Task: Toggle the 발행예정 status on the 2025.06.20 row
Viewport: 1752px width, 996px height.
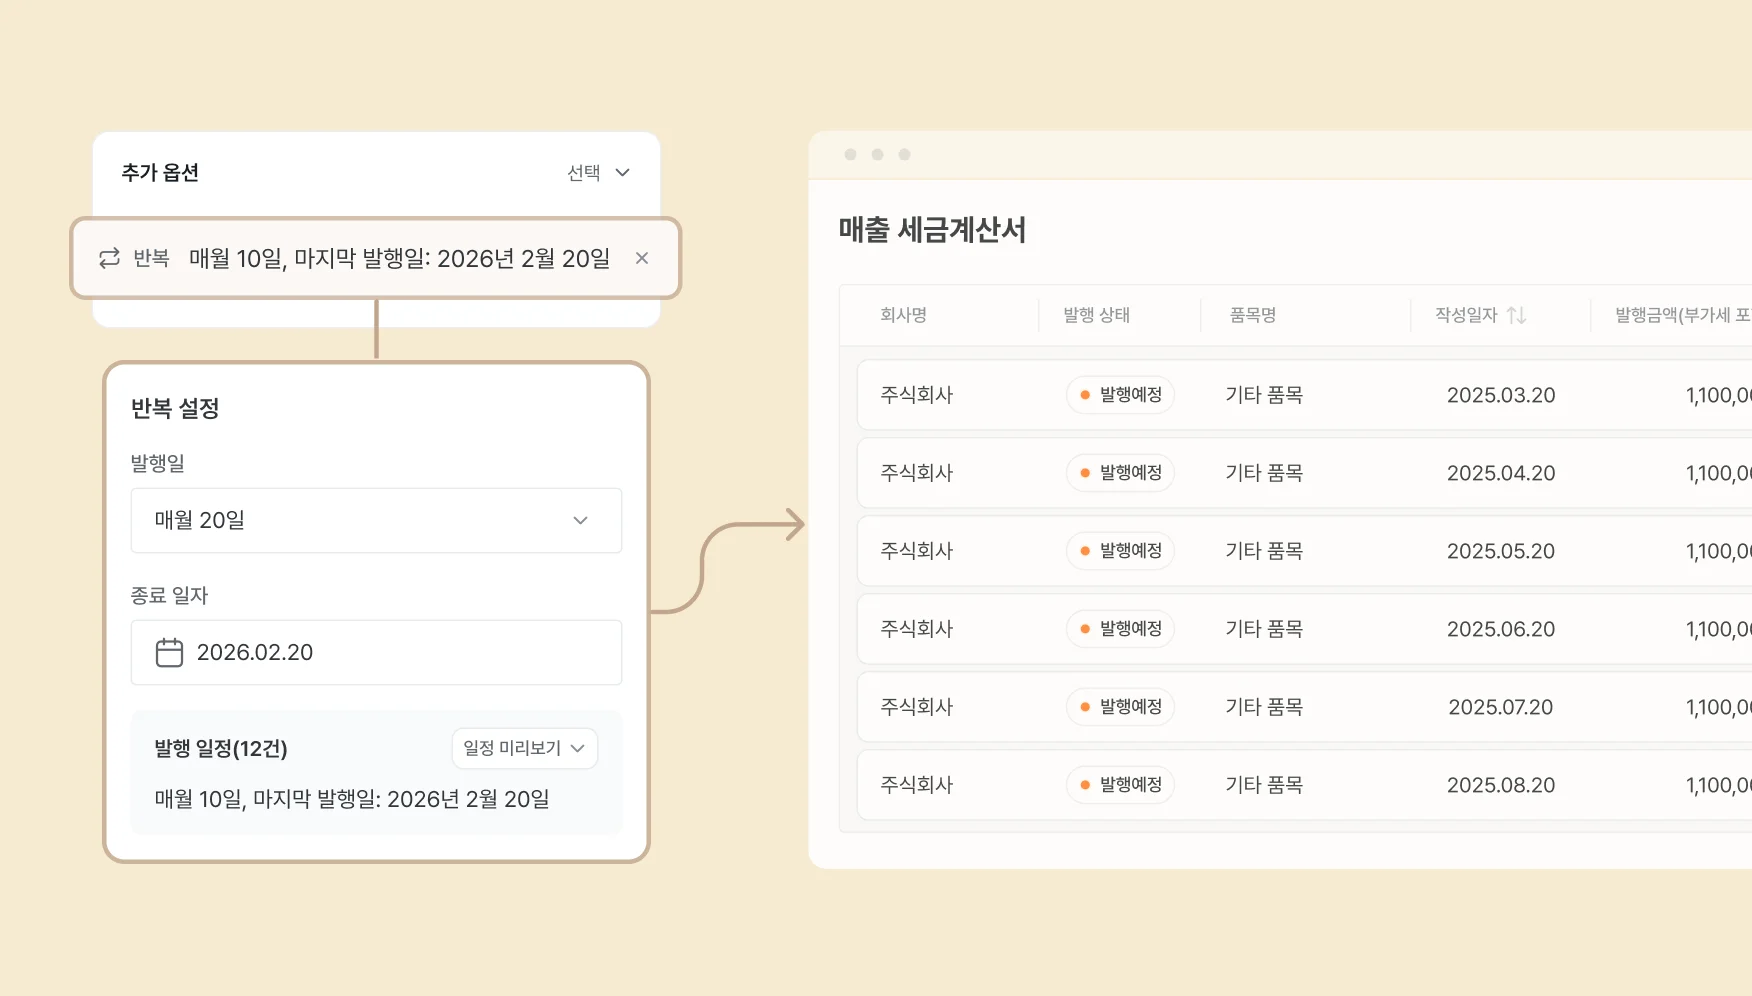Action: click(x=1120, y=629)
